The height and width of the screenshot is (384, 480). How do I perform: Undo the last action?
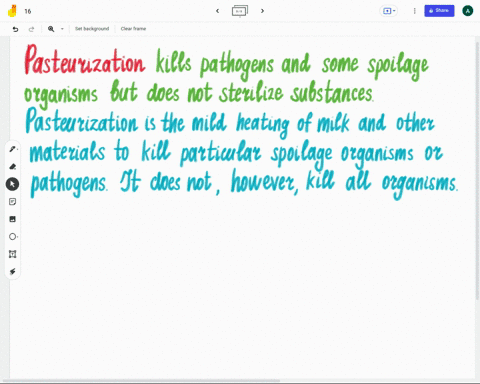pyautogui.click(x=15, y=29)
